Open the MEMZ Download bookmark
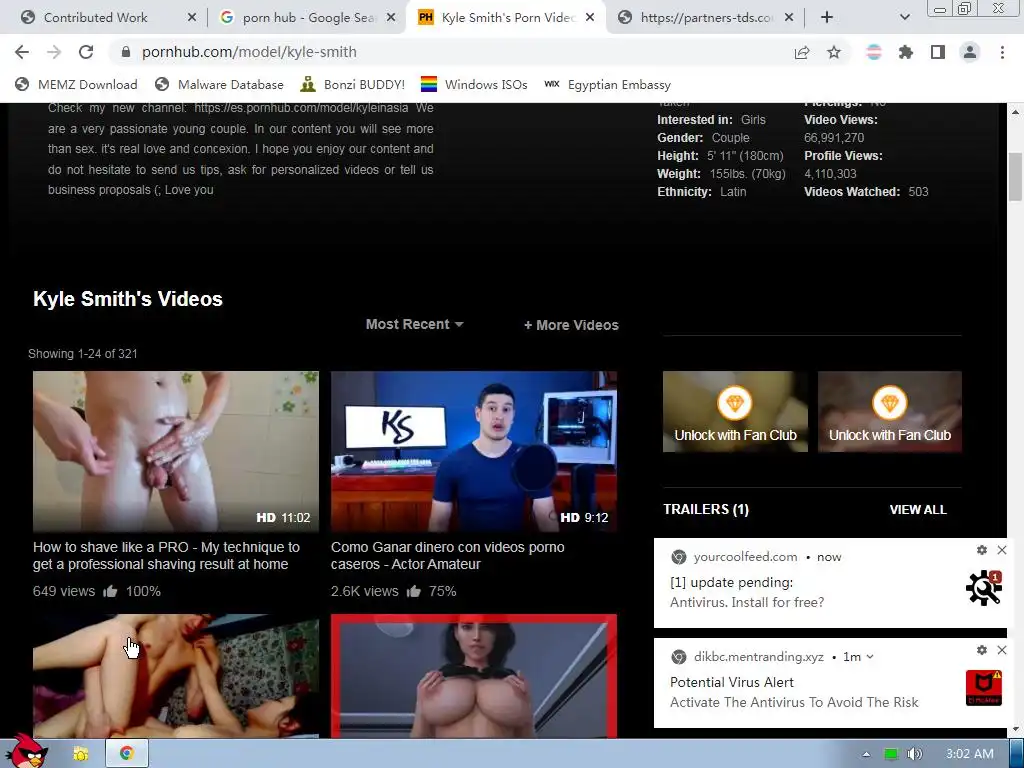The height and width of the screenshot is (768, 1024). tap(76, 85)
